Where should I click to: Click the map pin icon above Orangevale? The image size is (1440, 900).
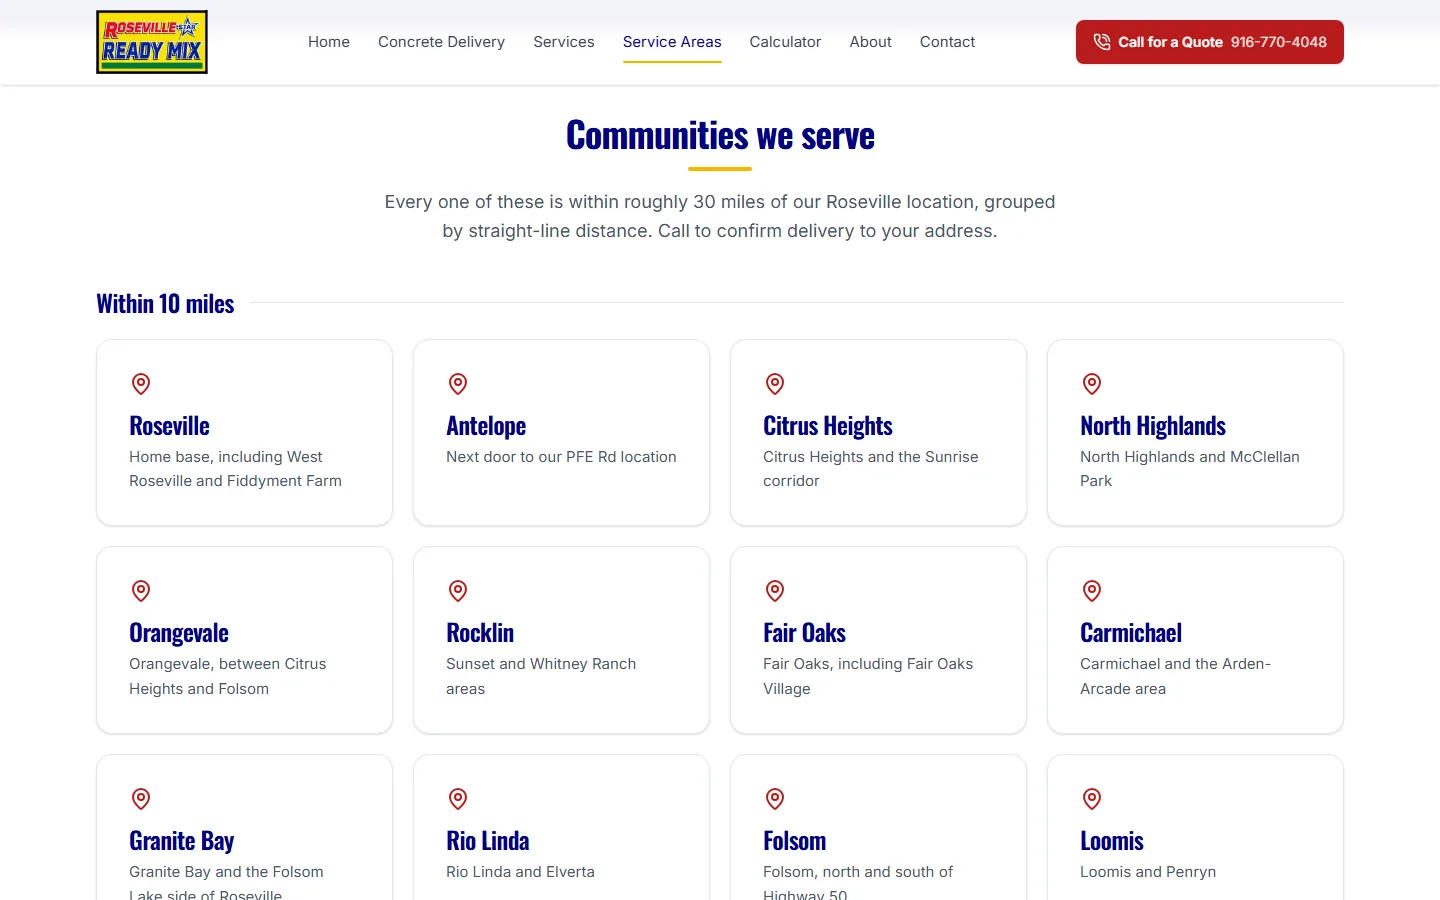(x=141, y=591)
